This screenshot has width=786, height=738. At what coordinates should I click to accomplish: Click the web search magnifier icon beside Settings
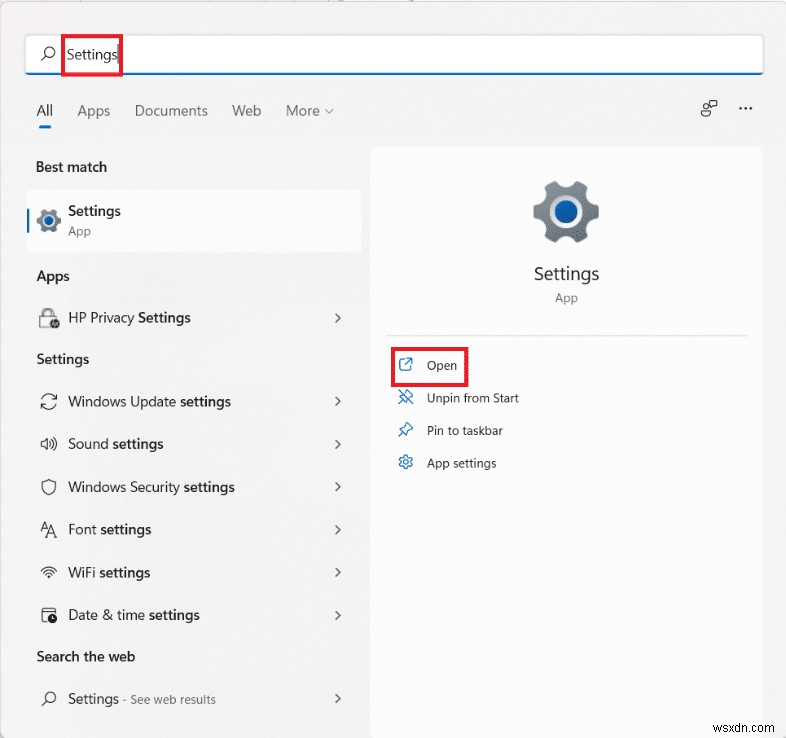[x=49, y=698]
